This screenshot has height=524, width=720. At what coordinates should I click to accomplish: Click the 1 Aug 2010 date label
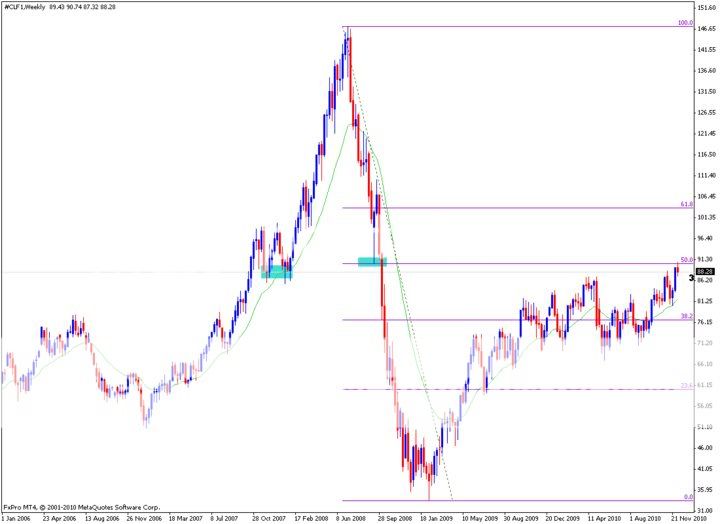pos(645,518)
